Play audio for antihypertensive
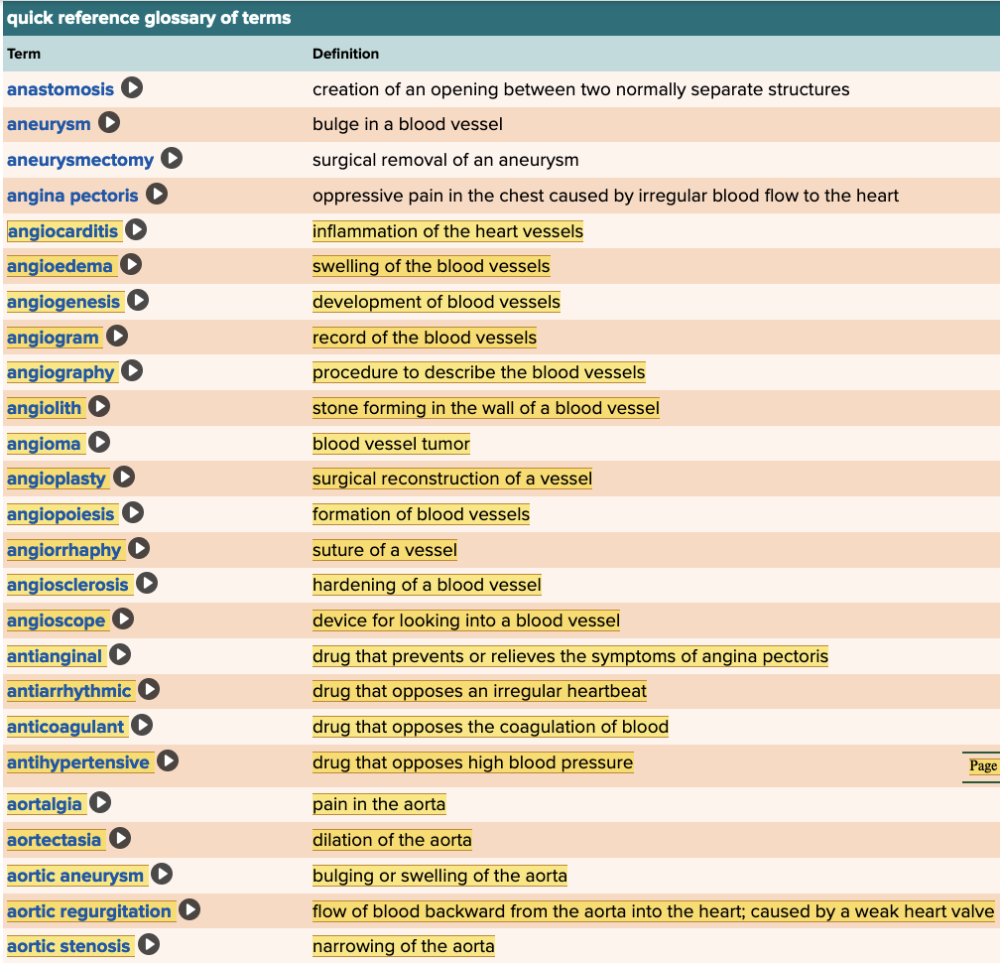Screen dimensions: 1000x963 click(167, 762)
